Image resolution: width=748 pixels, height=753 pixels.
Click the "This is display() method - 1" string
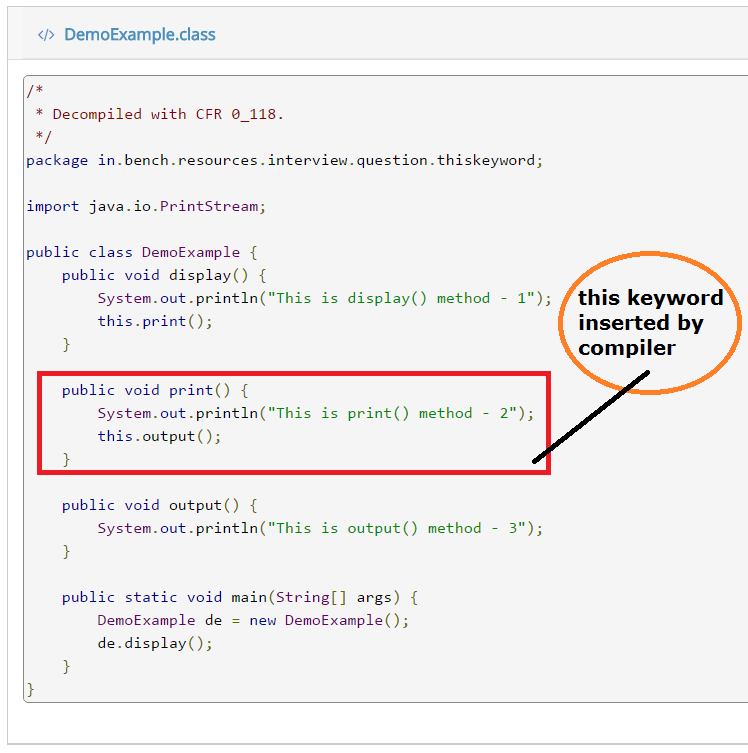403,298
